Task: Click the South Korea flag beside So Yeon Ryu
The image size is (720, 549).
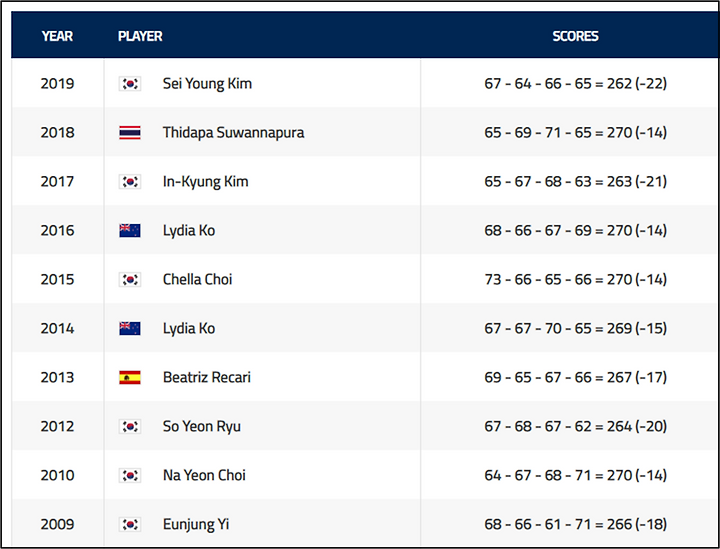Action: click(x=130, y=426)
